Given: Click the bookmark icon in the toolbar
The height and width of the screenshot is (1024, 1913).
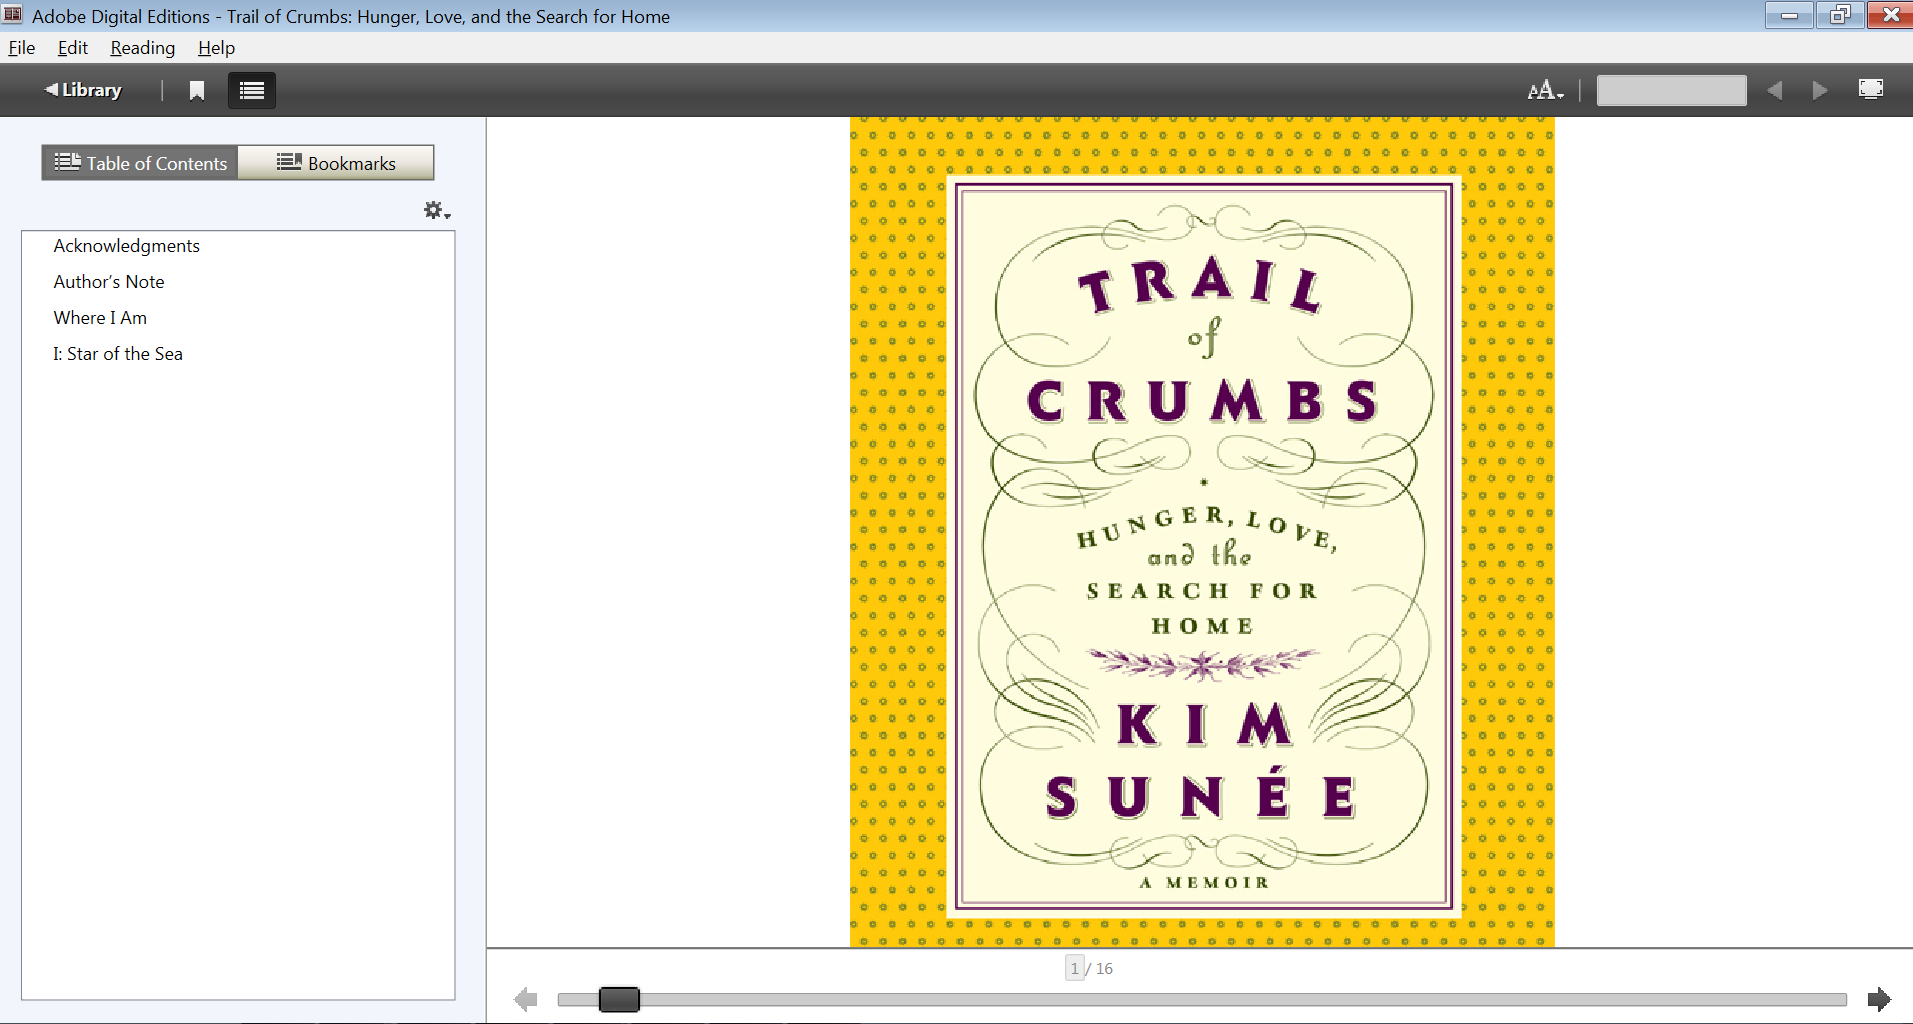Looking at the screenshot, I should click(x=196, y=90).
